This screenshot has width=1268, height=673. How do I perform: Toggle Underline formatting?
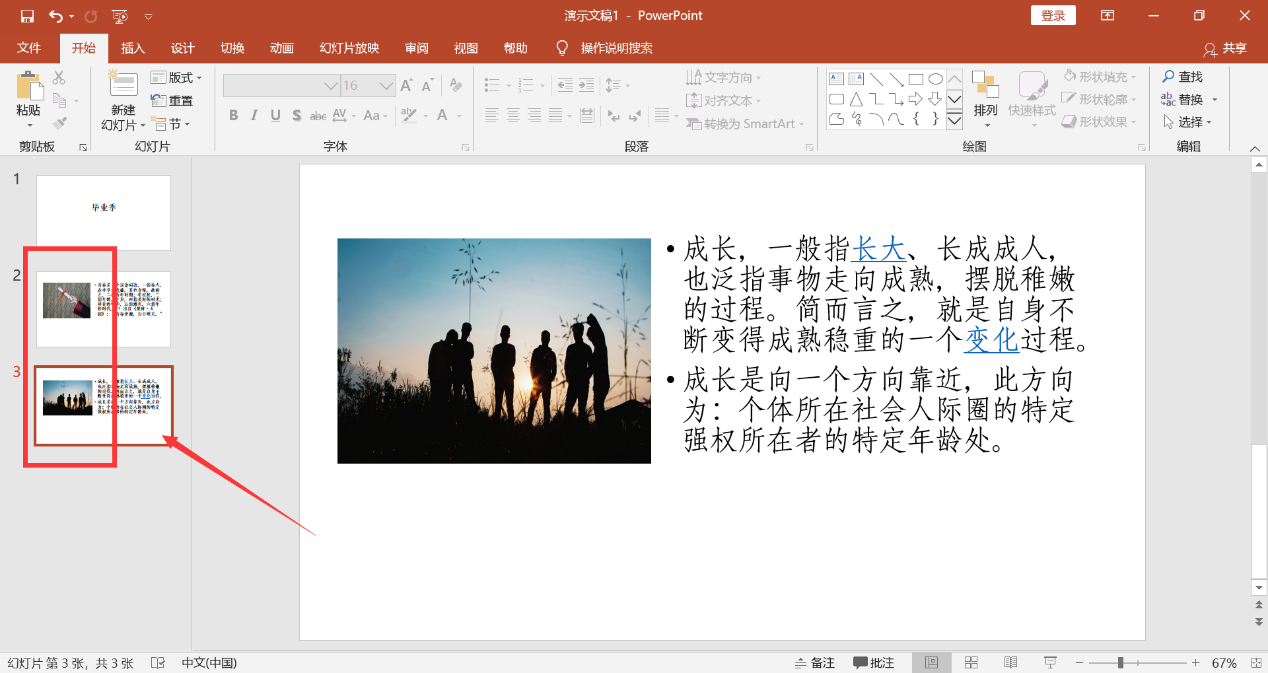click(276, 115)
